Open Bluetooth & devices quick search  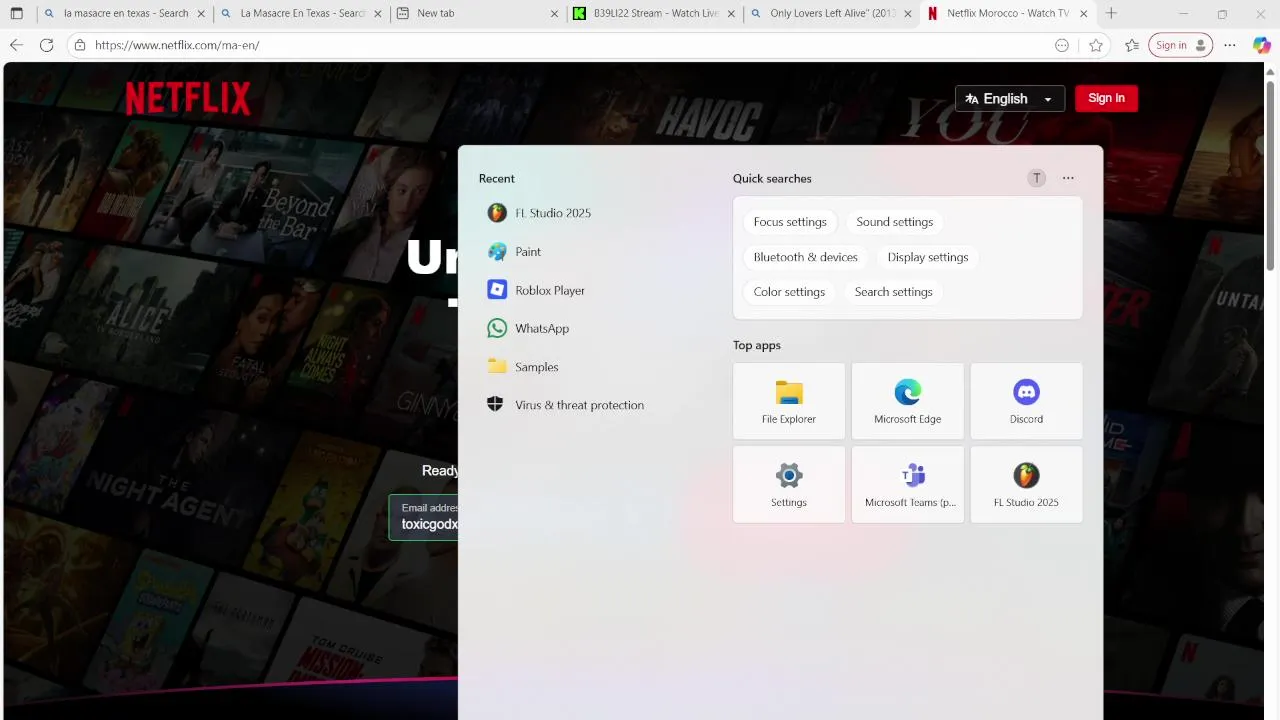[x=806, y=257]
